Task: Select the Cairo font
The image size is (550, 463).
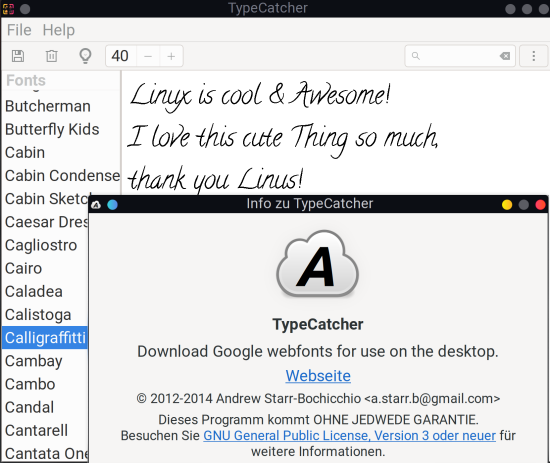Action: [x=46, y=268]
